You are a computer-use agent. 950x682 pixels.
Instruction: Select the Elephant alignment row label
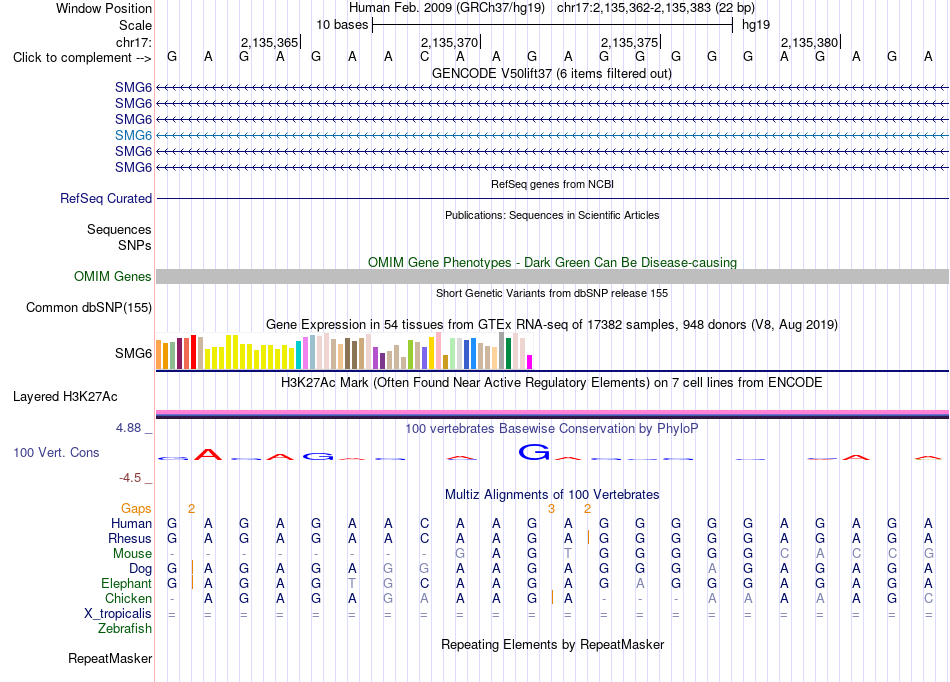[x=126, y=584]
